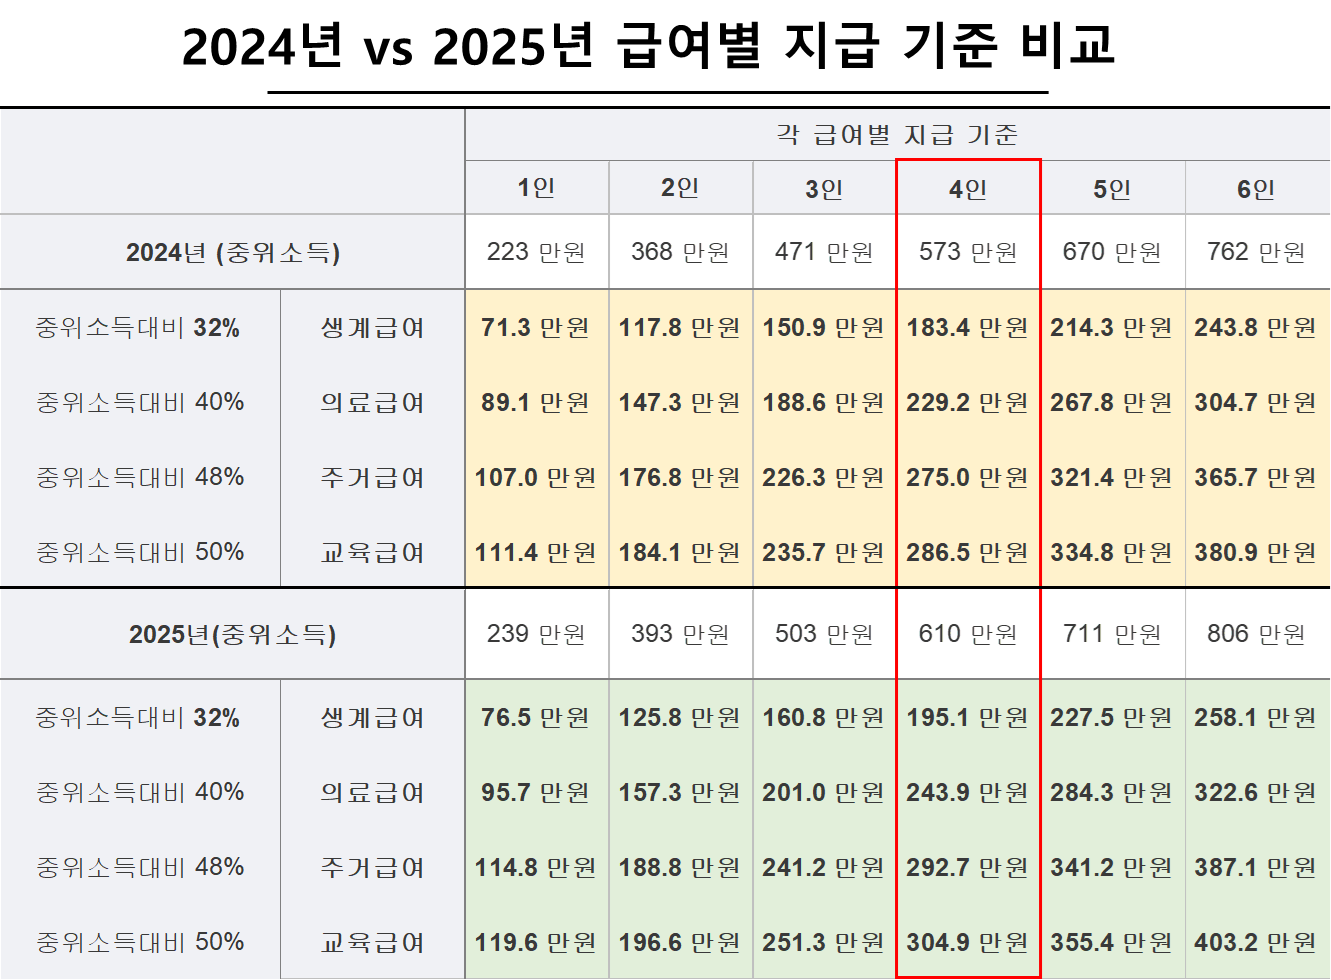The height and width of the screenshot is (980, 1331).
Task: Click the '214.3 만원' value
Action: tap(1112, 328)
